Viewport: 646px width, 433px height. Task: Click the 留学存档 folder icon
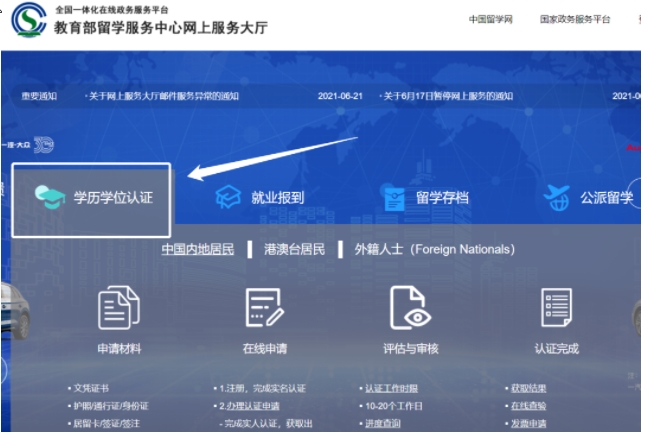(394, 198)
